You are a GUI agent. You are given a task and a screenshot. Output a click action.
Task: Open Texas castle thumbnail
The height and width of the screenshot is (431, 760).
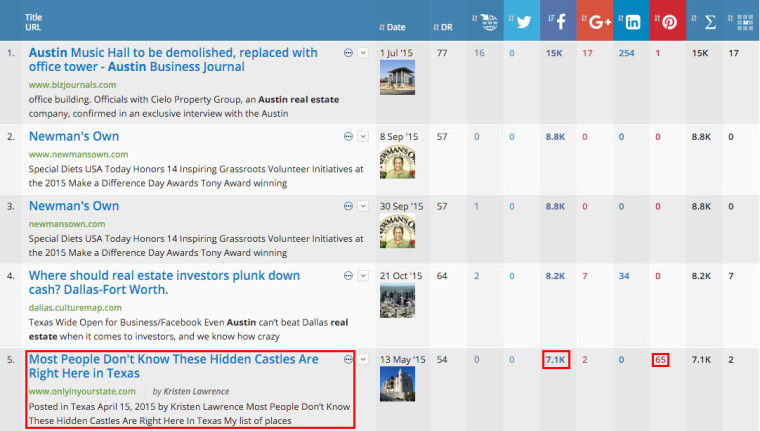(x=397, y=384)
